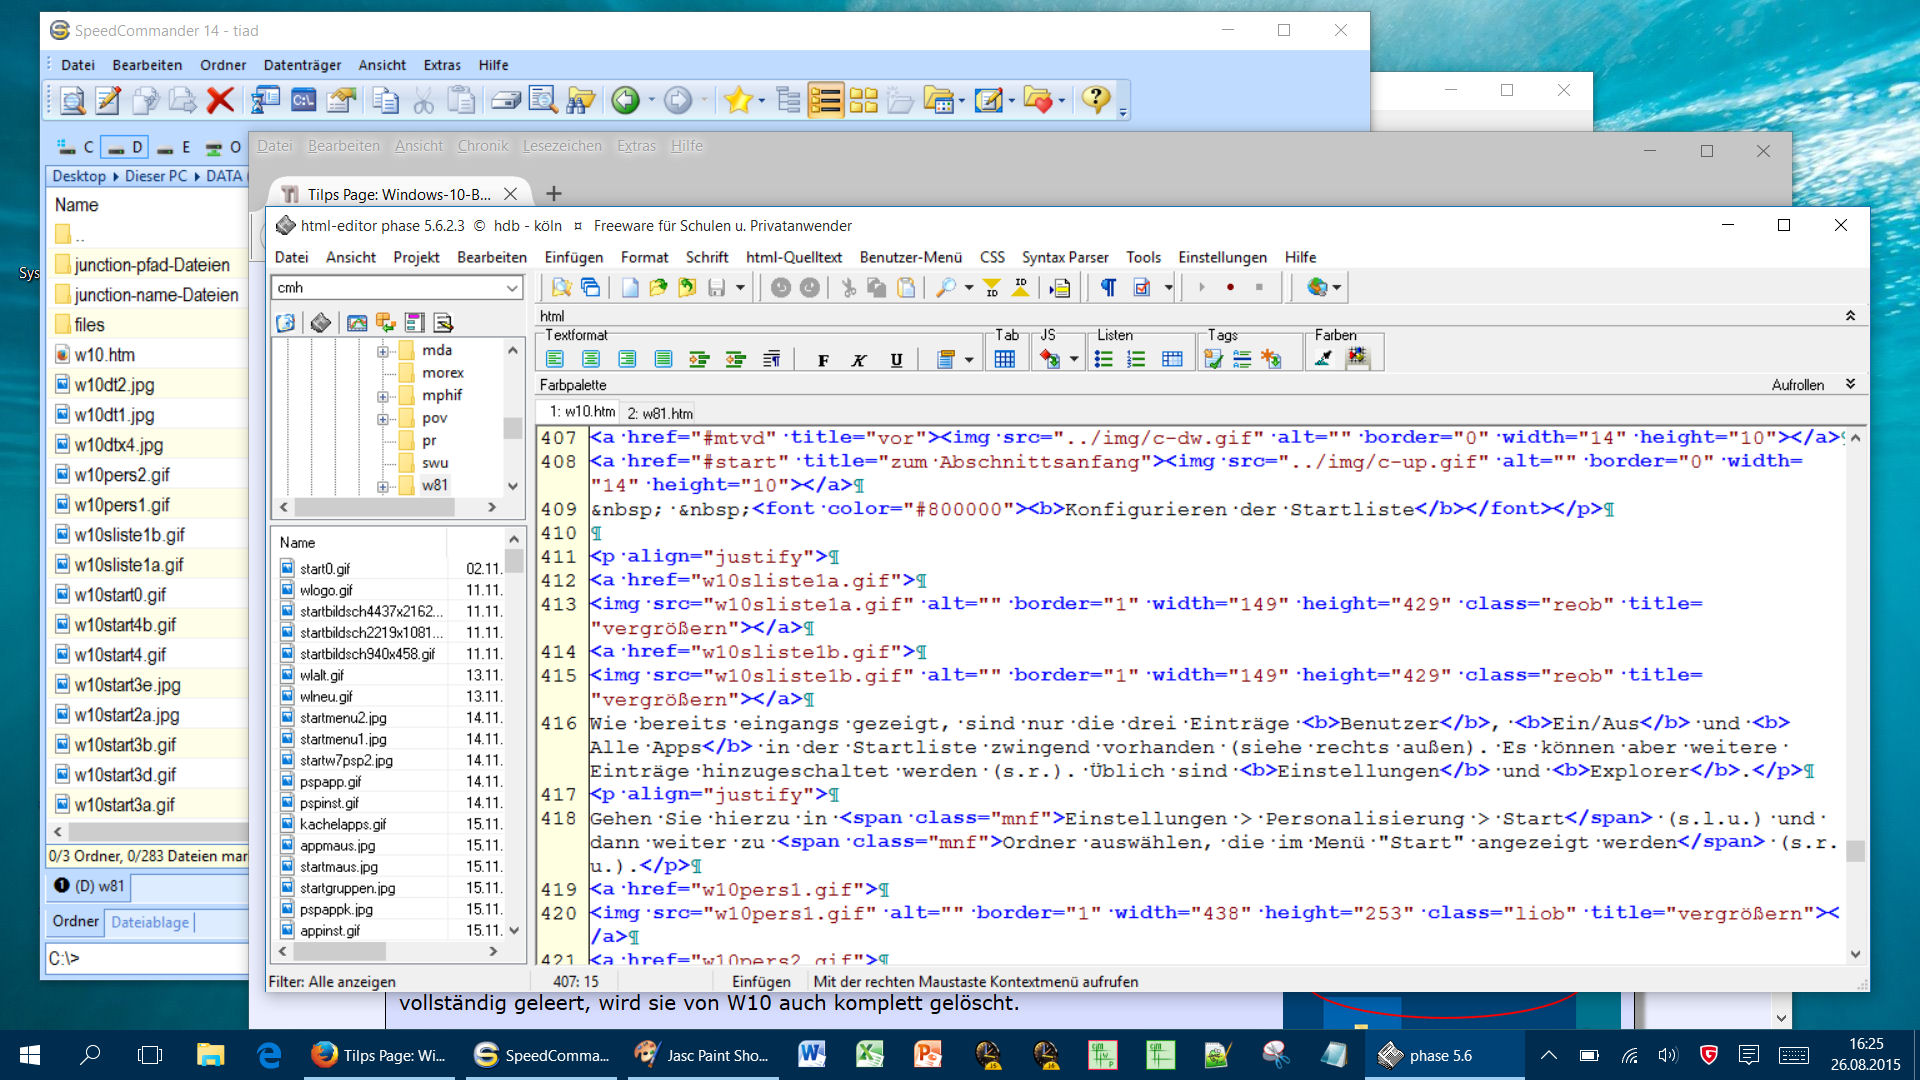Click the record macro red dot icon
Viewport: 1920px width, 1080px height.
tap(1230, 288)
